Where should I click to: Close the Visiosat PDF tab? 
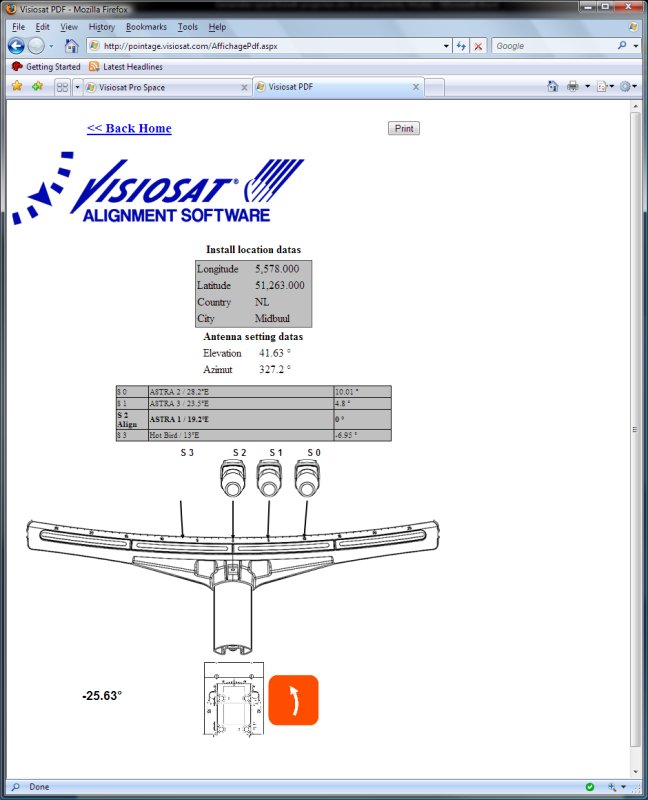[416, 87]
